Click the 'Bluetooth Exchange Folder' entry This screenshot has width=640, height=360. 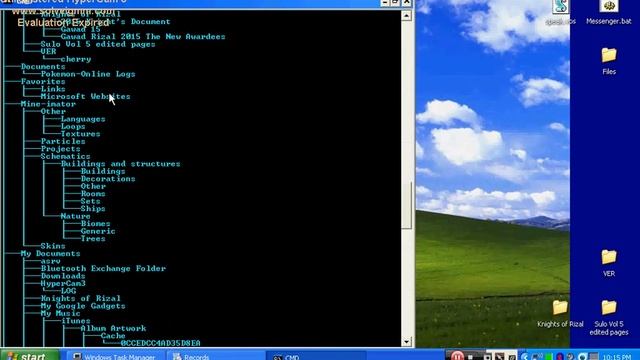[x=103, y=269]
